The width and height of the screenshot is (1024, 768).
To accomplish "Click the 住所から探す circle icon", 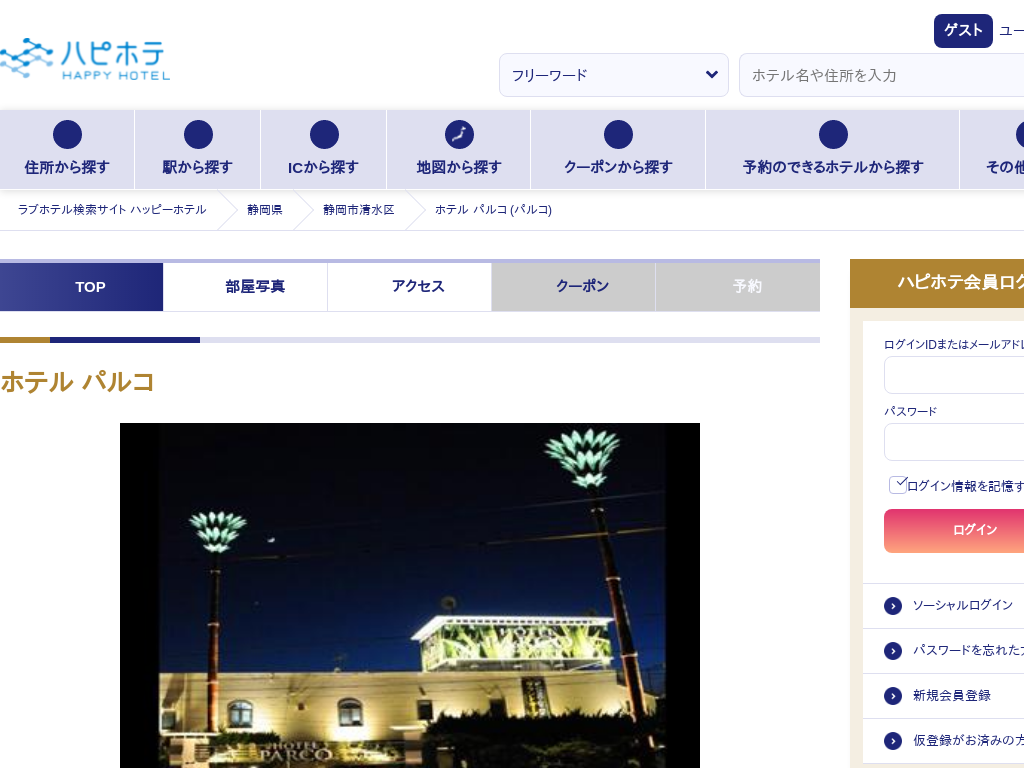I will [67, 135].
